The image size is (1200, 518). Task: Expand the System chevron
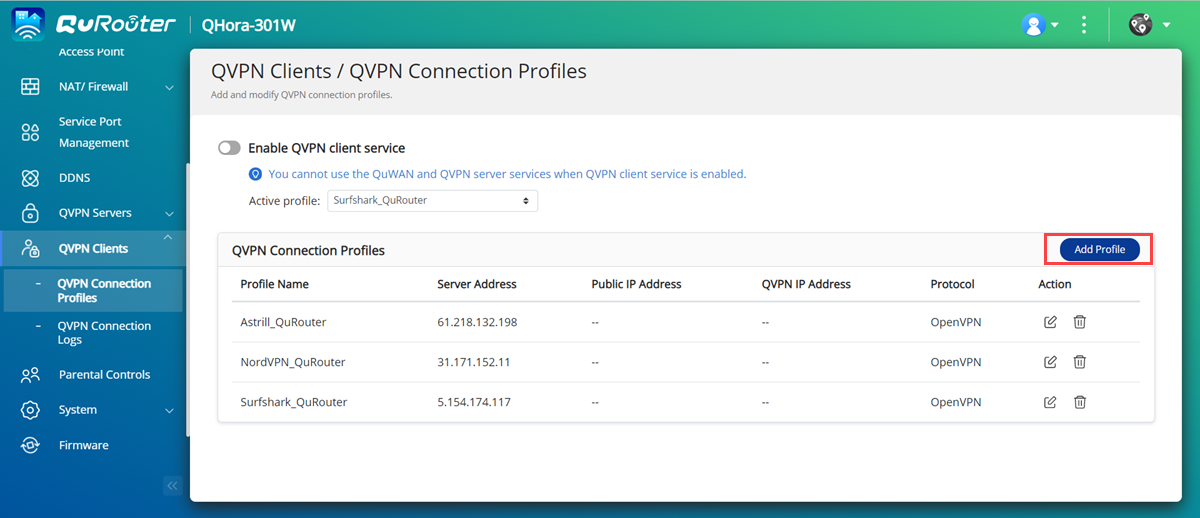click(169, 411)
